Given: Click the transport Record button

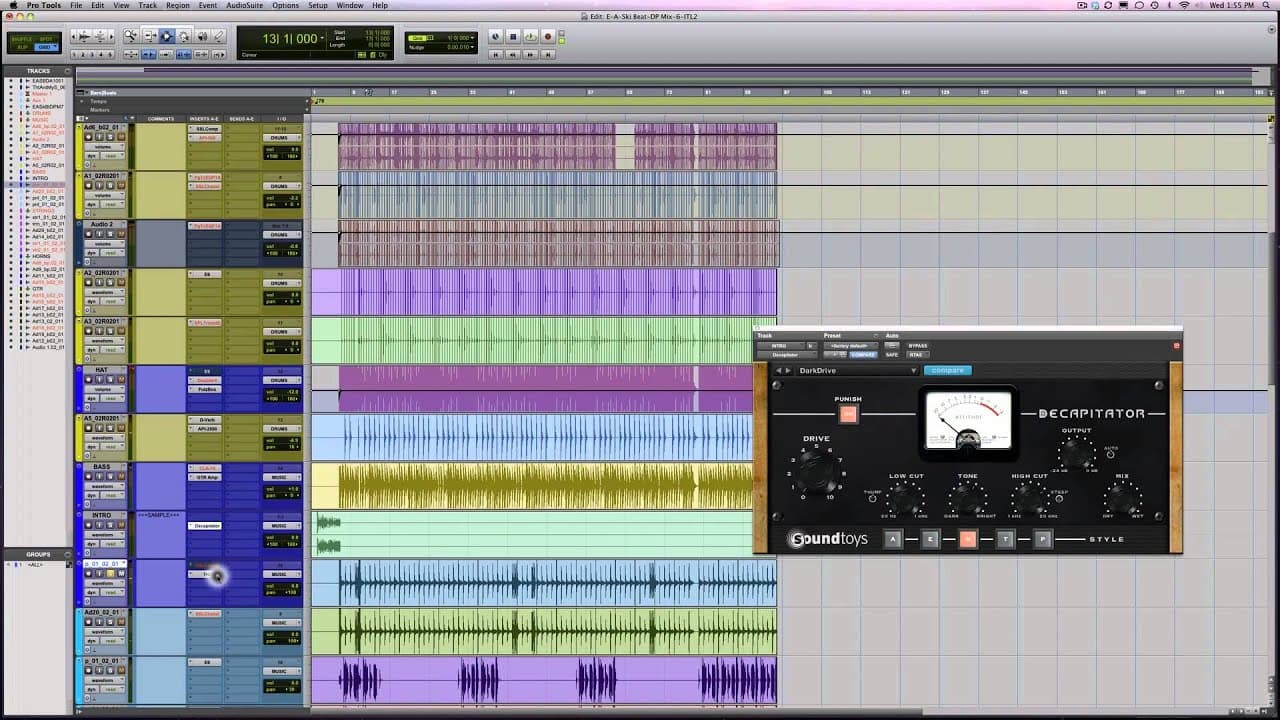Looking at the screenshot, I should [x=547, y=37].
